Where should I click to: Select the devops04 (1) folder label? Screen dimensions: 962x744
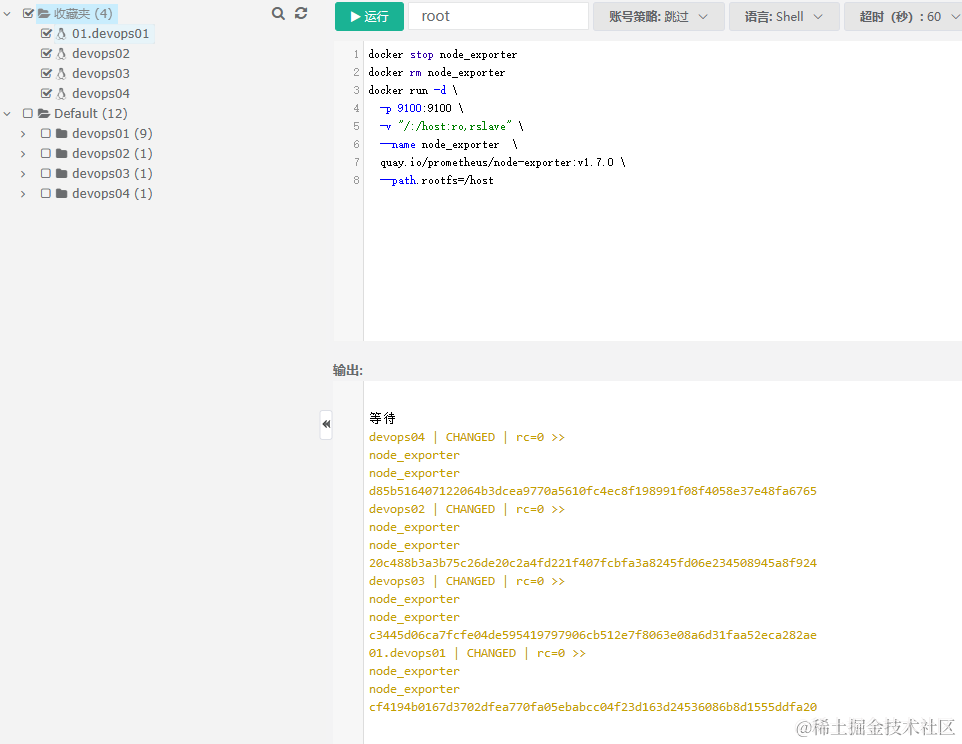112,193
